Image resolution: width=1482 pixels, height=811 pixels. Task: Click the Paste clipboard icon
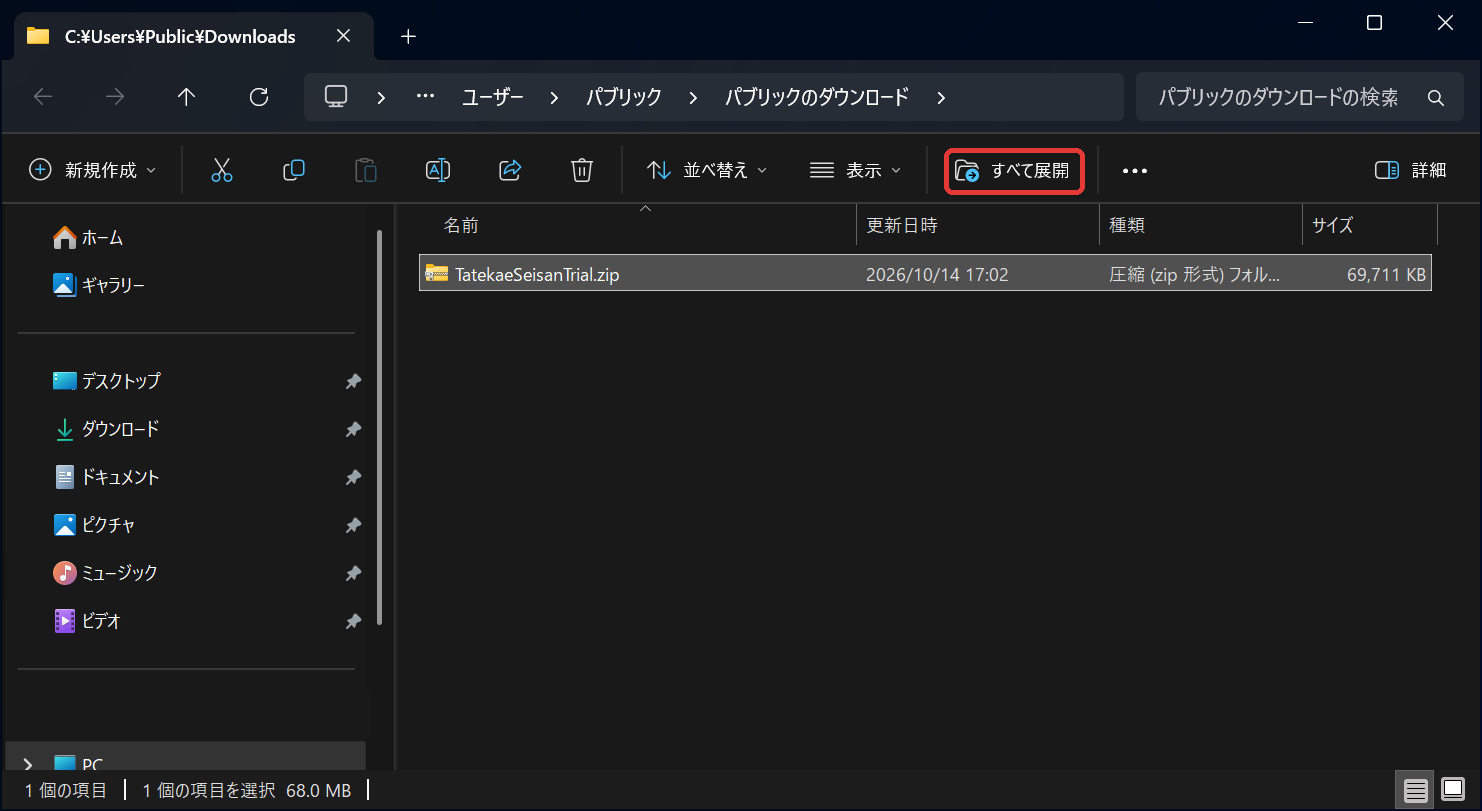[x=366, y=170]
